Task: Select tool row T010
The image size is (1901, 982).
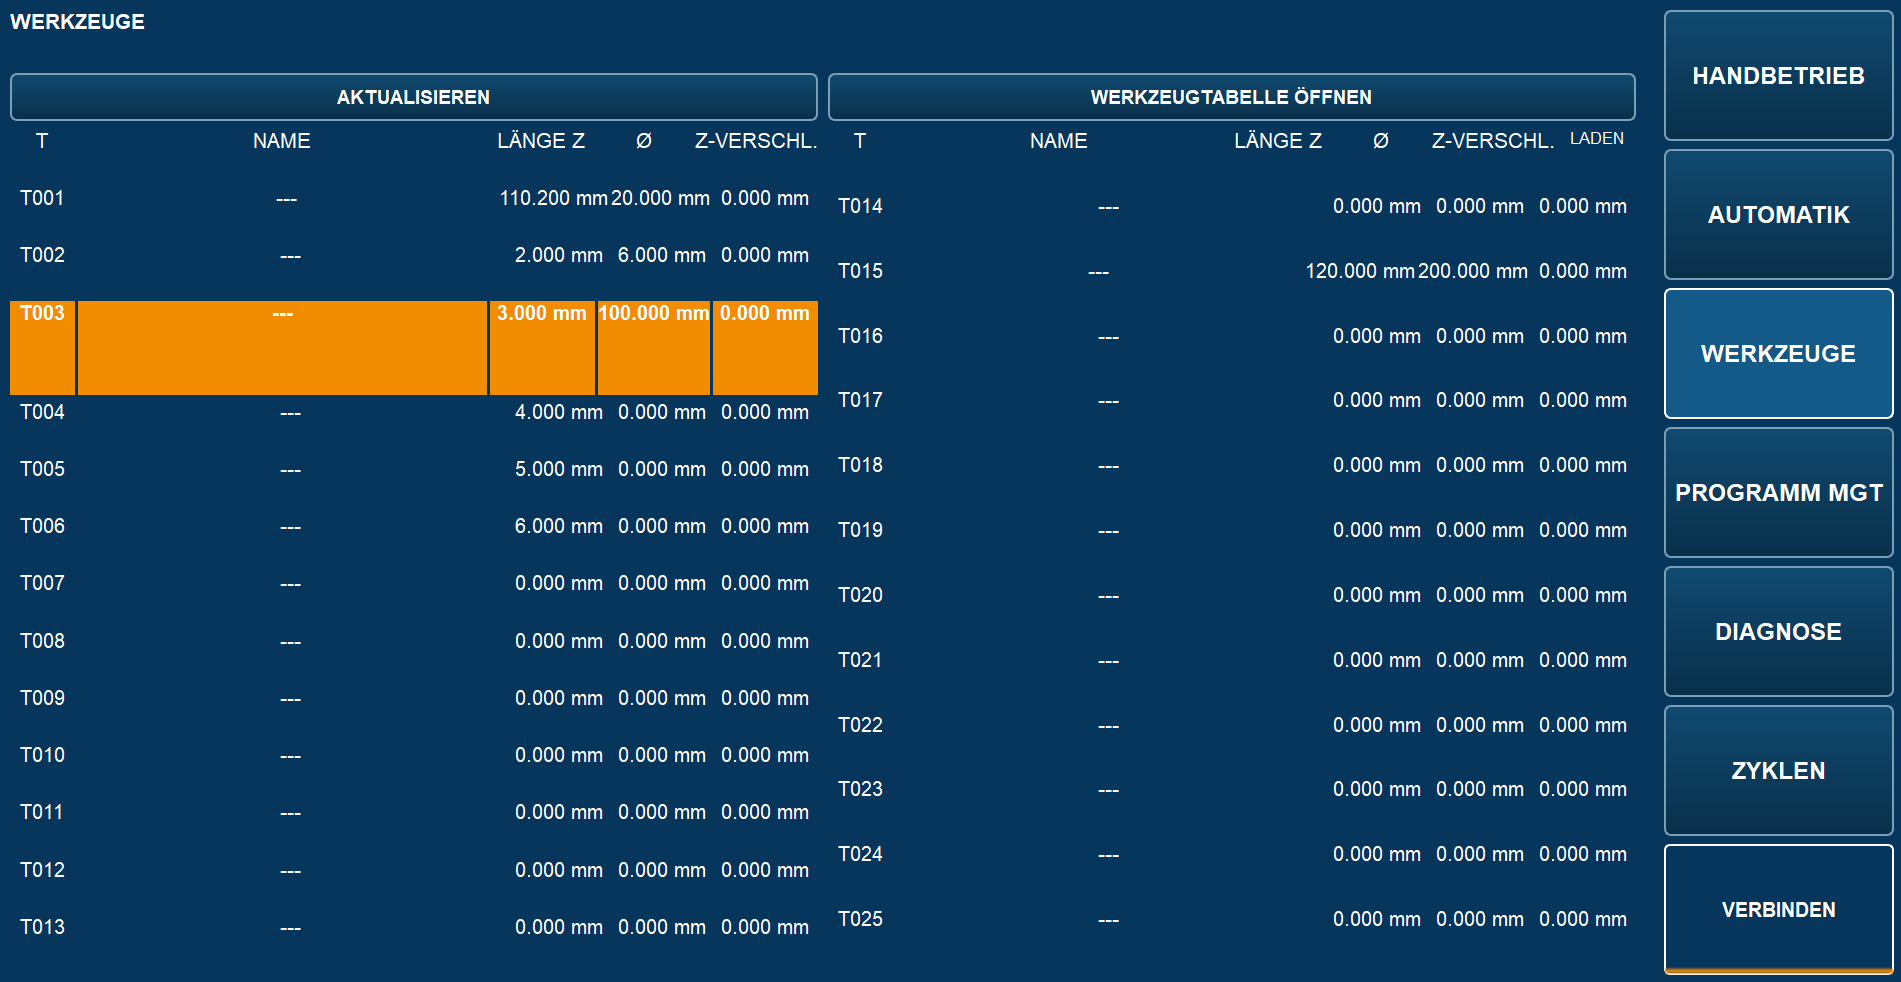Action: [414, 755]
